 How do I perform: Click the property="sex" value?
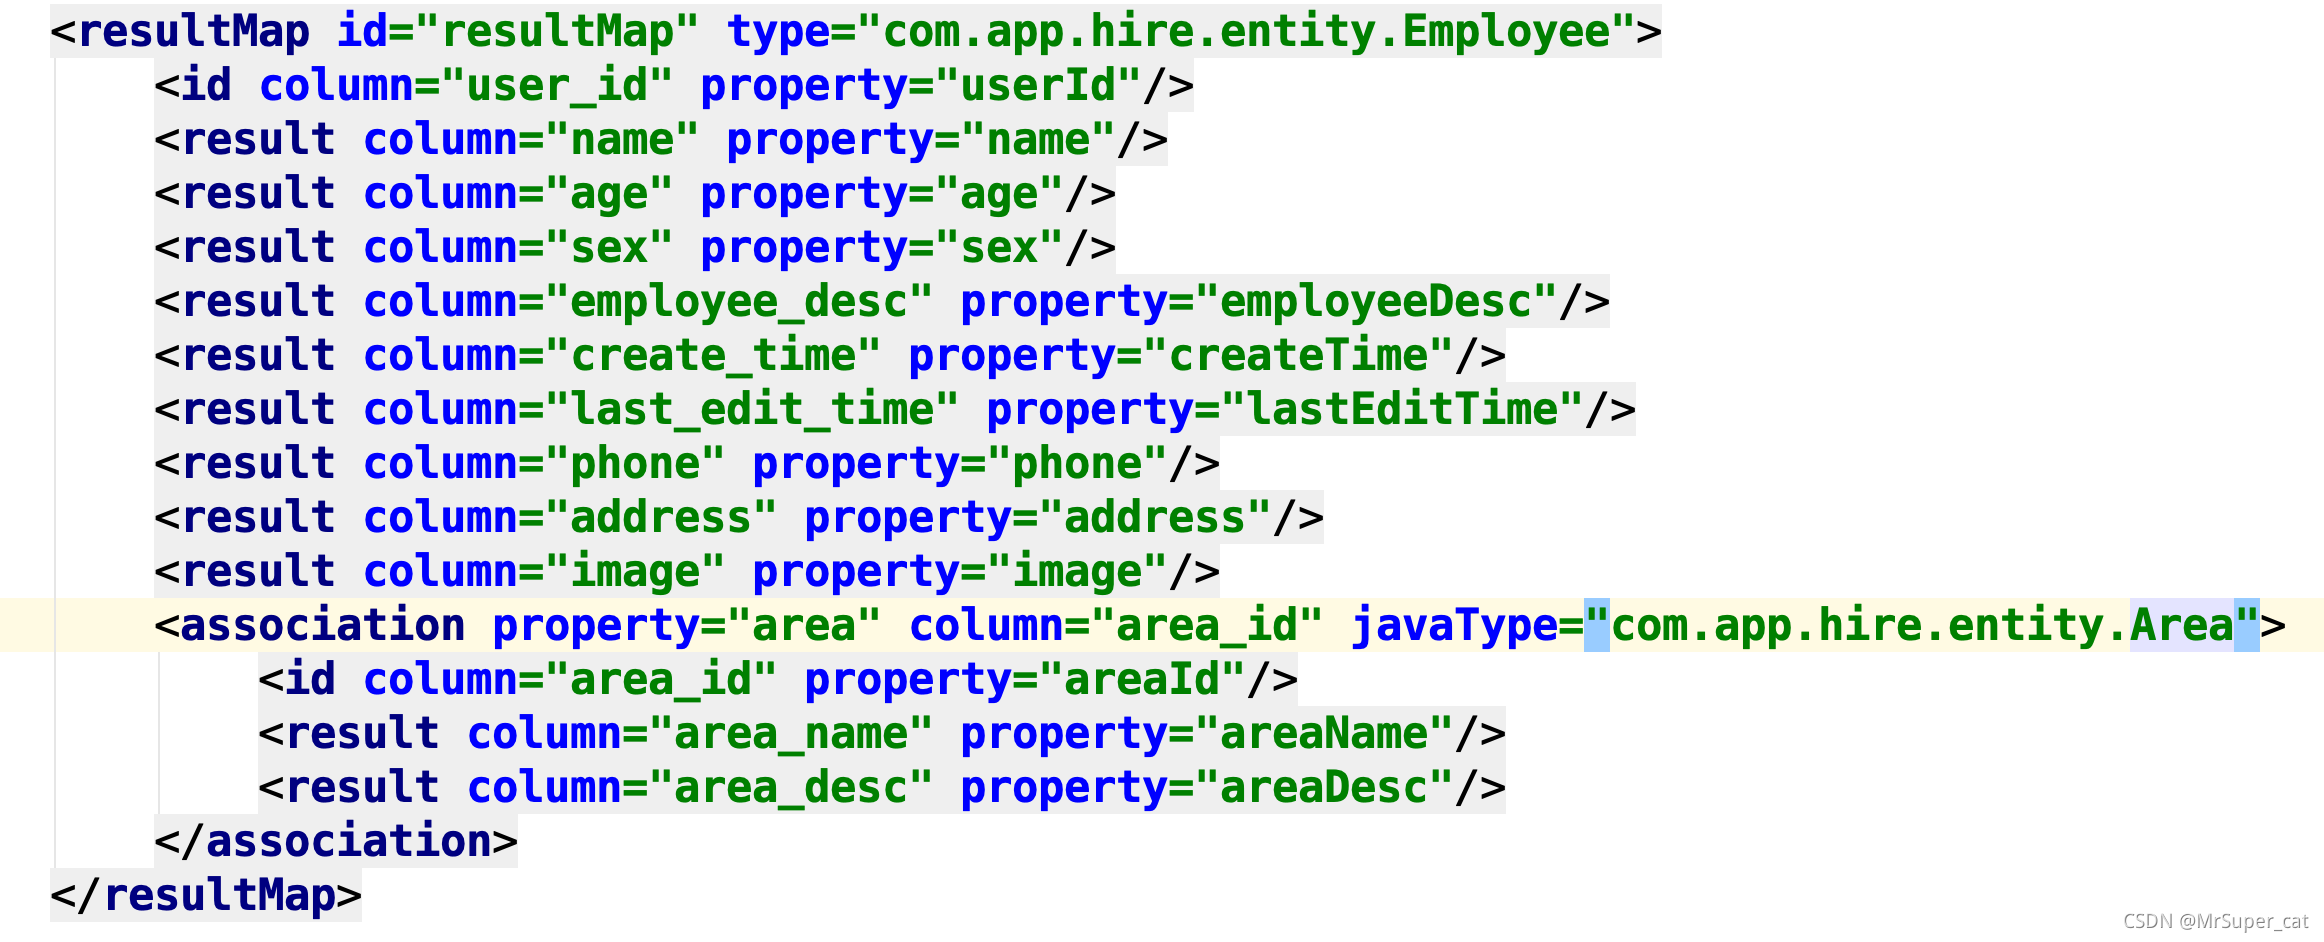[999, 248]
